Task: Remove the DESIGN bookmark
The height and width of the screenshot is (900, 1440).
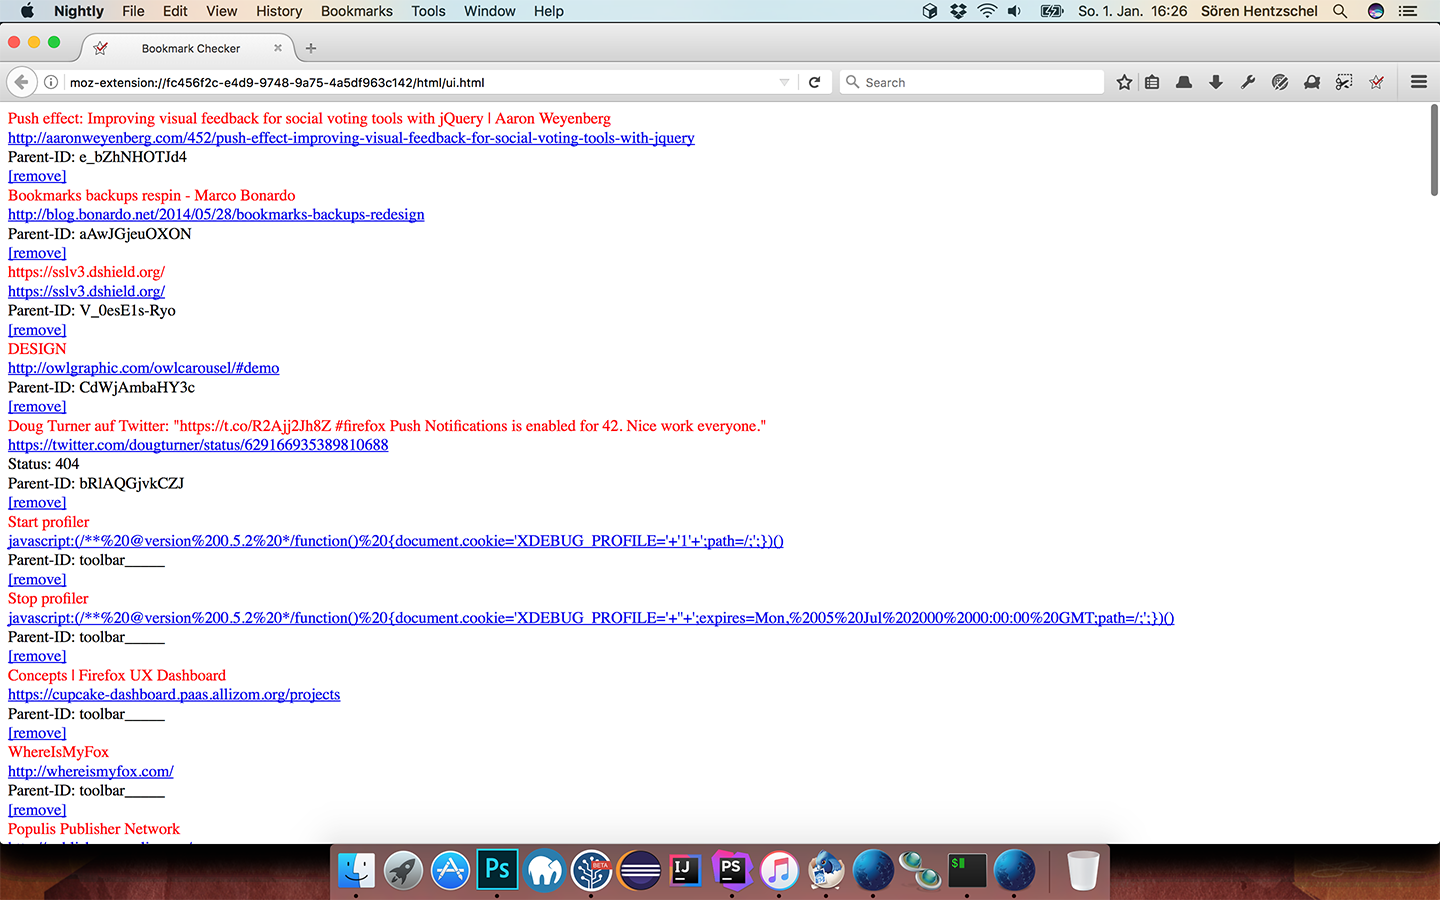Action: click(x=37, y=407)
